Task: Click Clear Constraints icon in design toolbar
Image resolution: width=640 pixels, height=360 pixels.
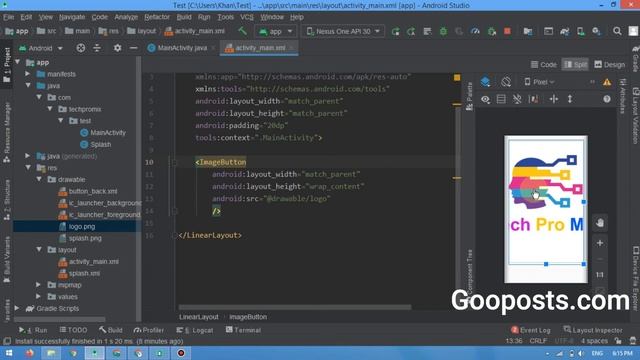Action: (517, 99)
